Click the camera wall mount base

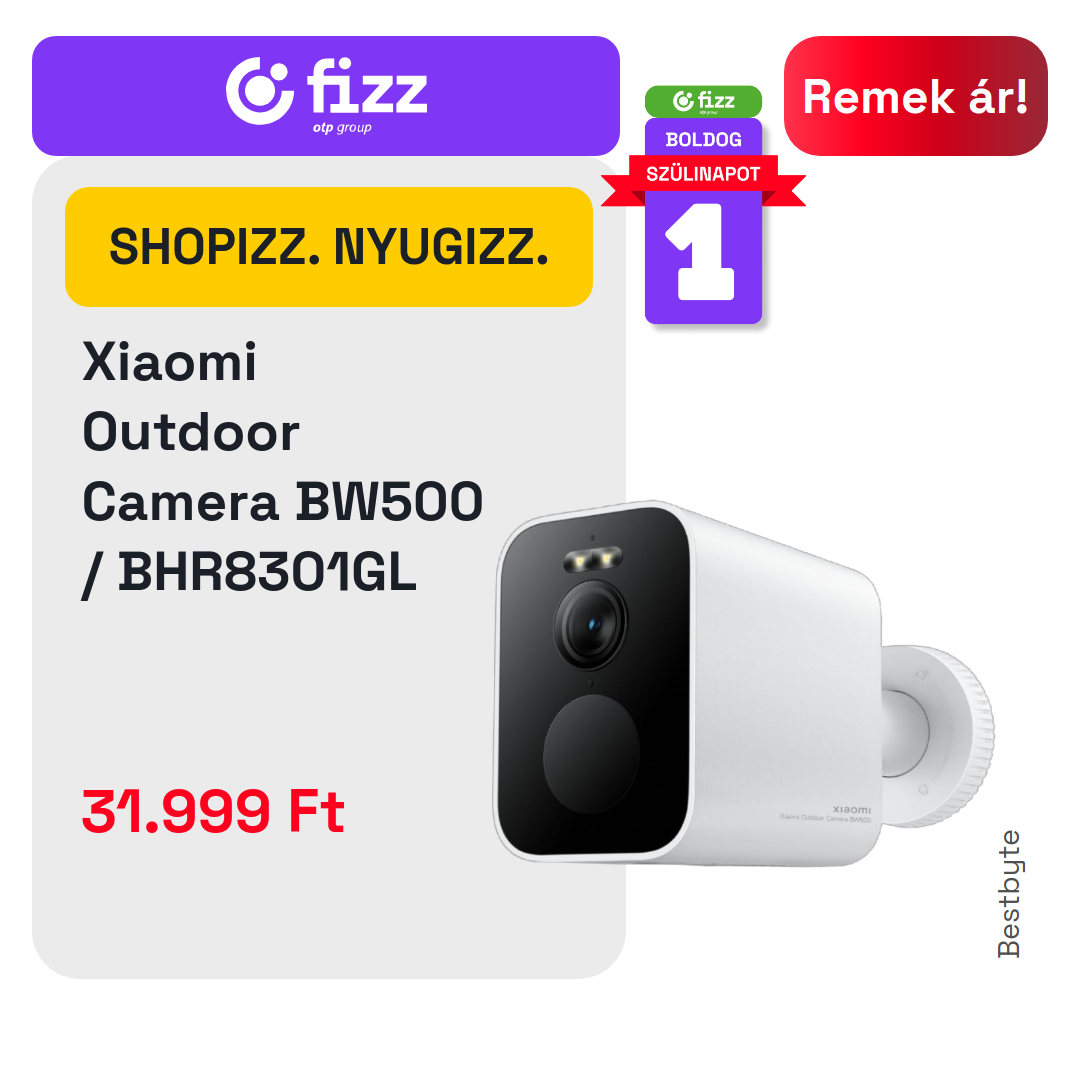tap(939, 736)
